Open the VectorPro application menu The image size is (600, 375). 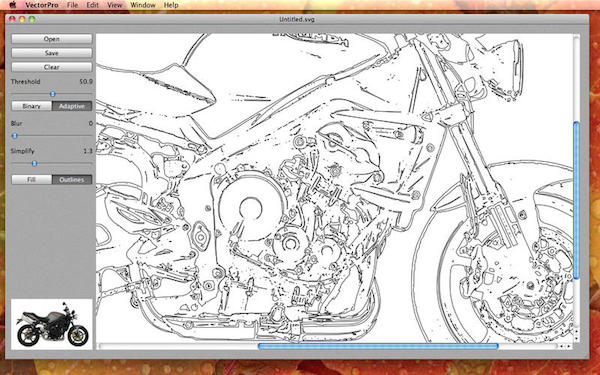[x=42, y=5]
